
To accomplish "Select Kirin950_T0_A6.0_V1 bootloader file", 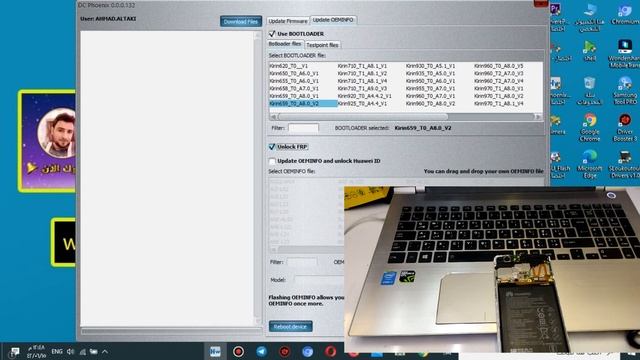I will pos(431,81).
